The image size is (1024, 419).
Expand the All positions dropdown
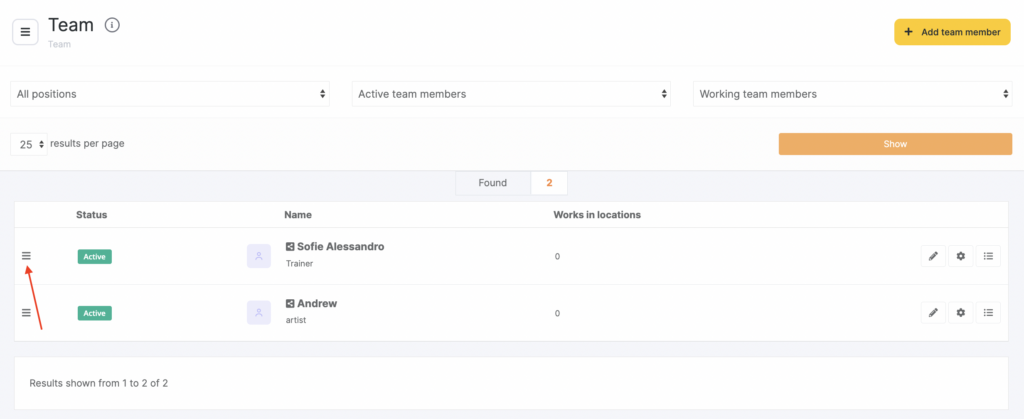coord(171,94)
